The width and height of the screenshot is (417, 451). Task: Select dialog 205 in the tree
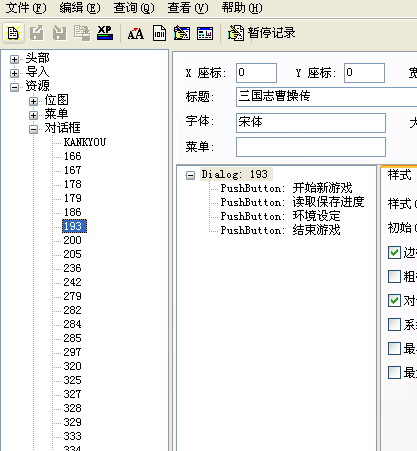[x=72, y=254]
